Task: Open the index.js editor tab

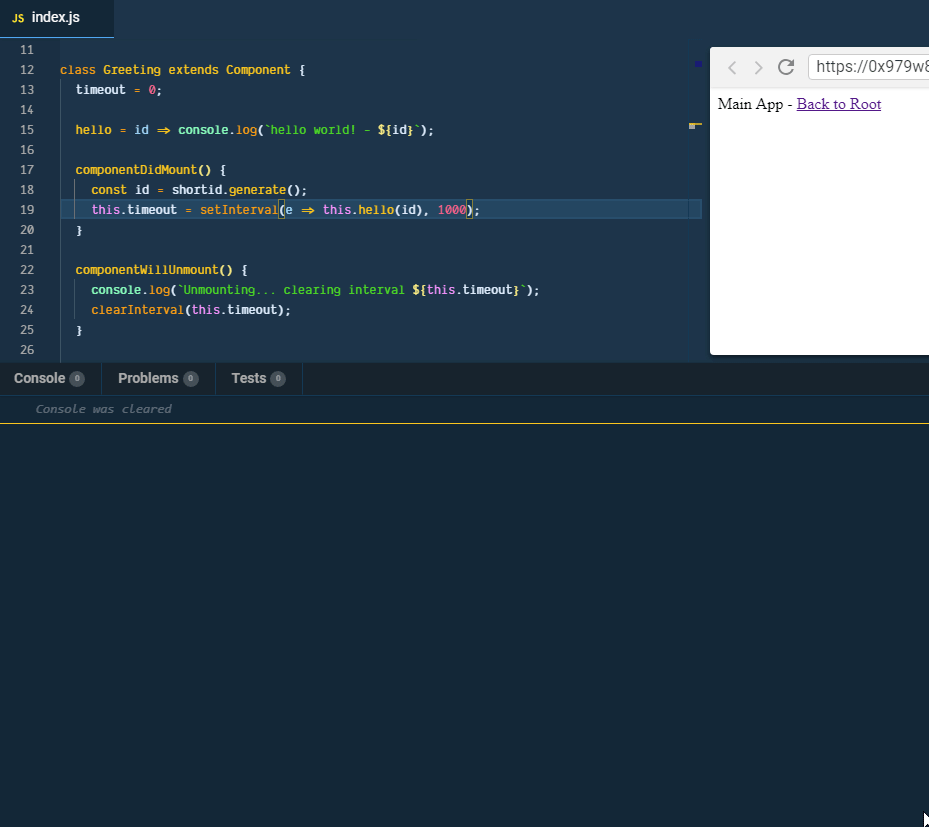Action: tap(55, 18)
